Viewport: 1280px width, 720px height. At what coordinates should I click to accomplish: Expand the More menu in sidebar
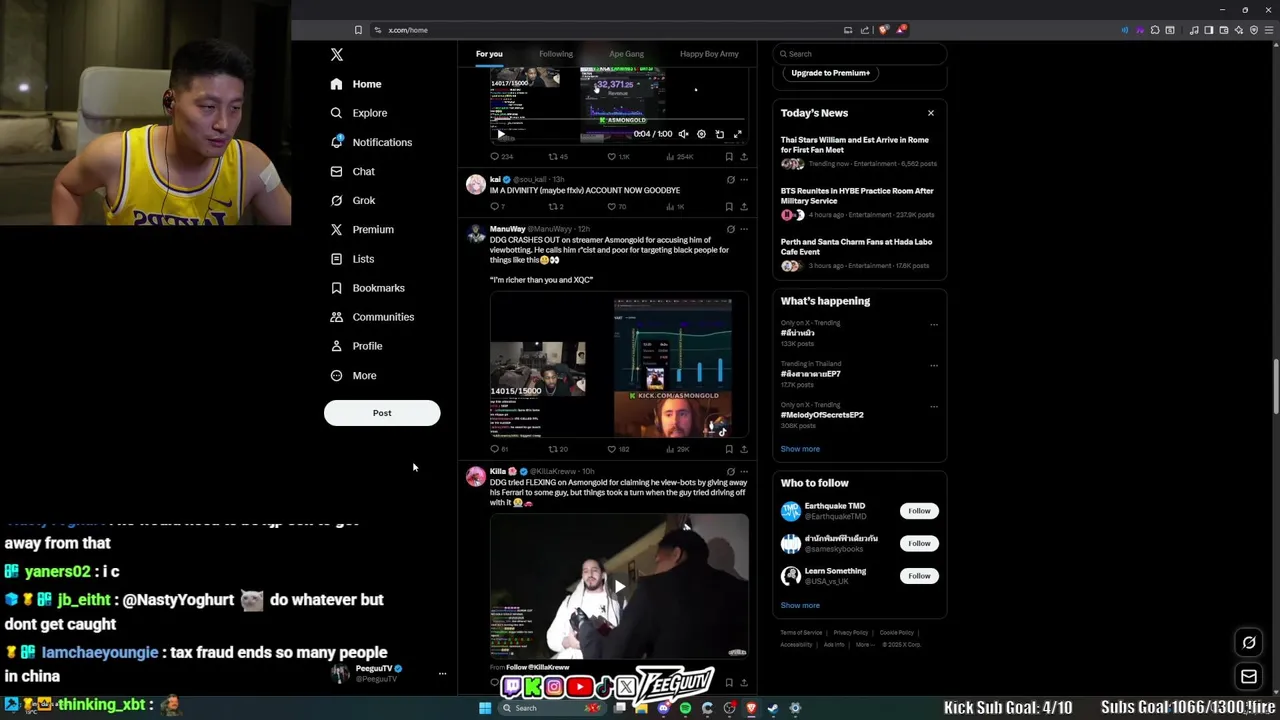353,375
